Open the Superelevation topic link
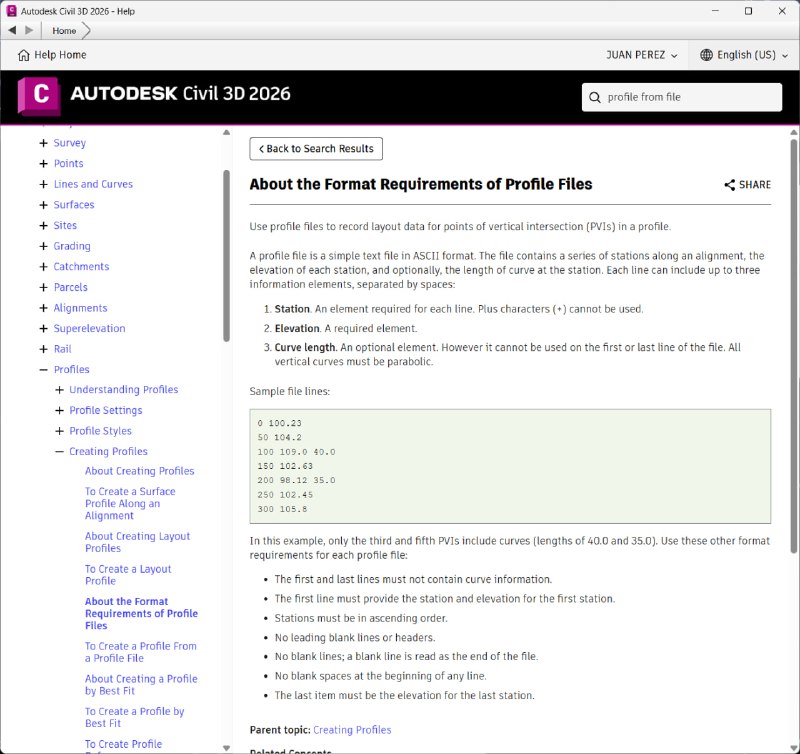Viewport: 800px width, 754px height. (89, 329)
